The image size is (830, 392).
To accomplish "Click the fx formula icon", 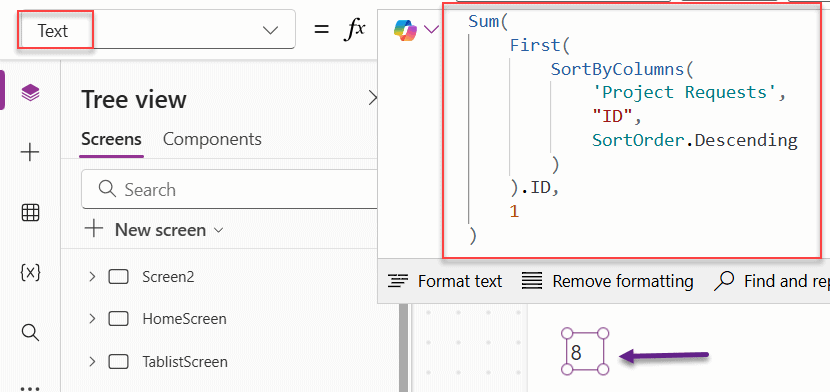I will (354, 30).
